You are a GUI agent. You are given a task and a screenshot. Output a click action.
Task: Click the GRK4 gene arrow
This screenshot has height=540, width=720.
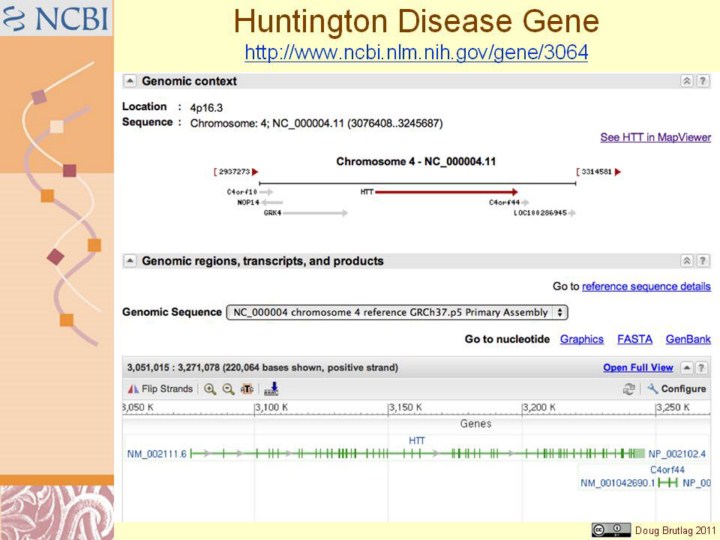tap(315, 213)
